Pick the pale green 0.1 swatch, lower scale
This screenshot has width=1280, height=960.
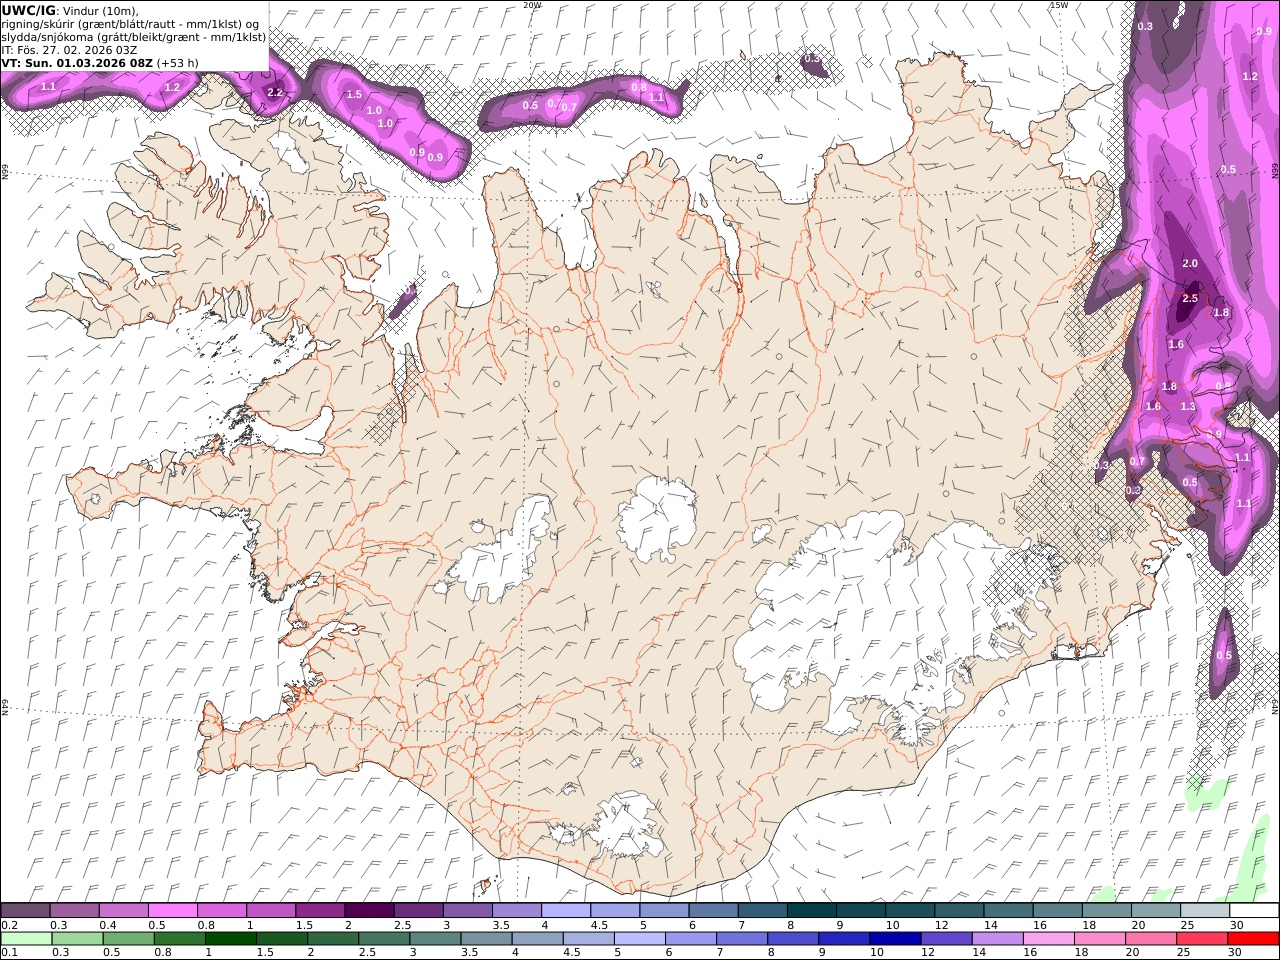click(x=27, y=939)
